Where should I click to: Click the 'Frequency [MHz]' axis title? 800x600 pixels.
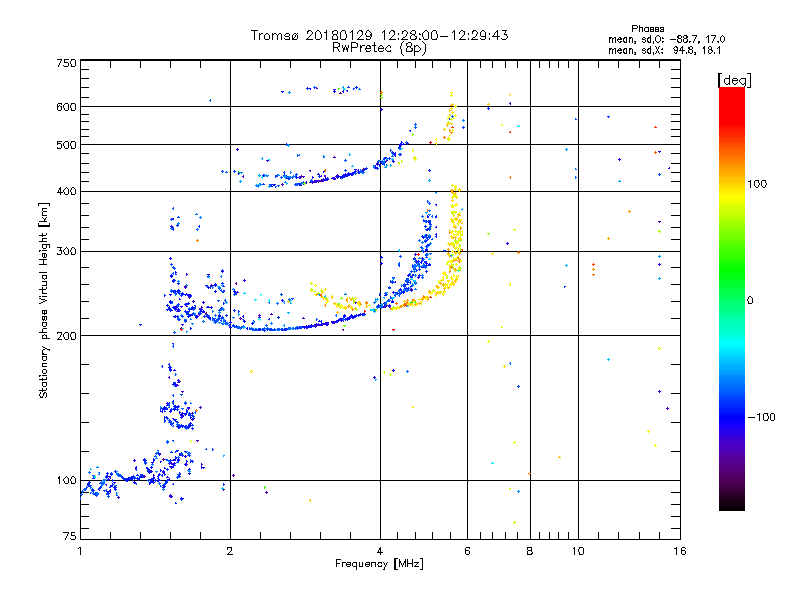point(379,564)
